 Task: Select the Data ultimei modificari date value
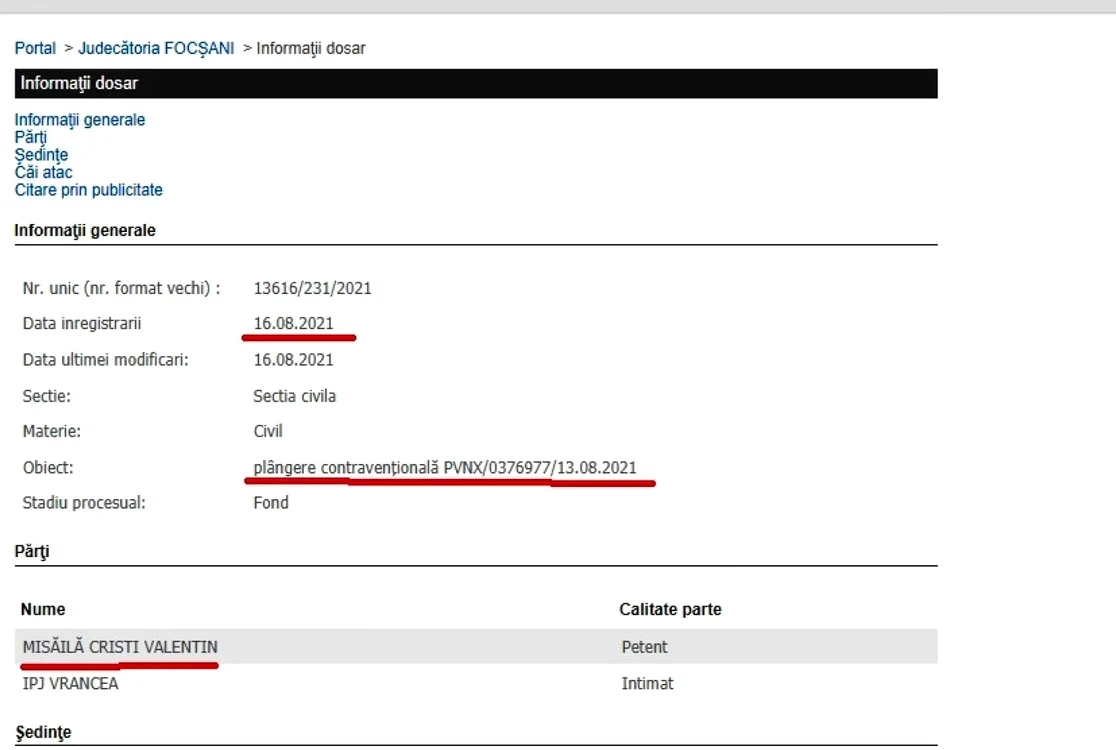click(293, 359)
